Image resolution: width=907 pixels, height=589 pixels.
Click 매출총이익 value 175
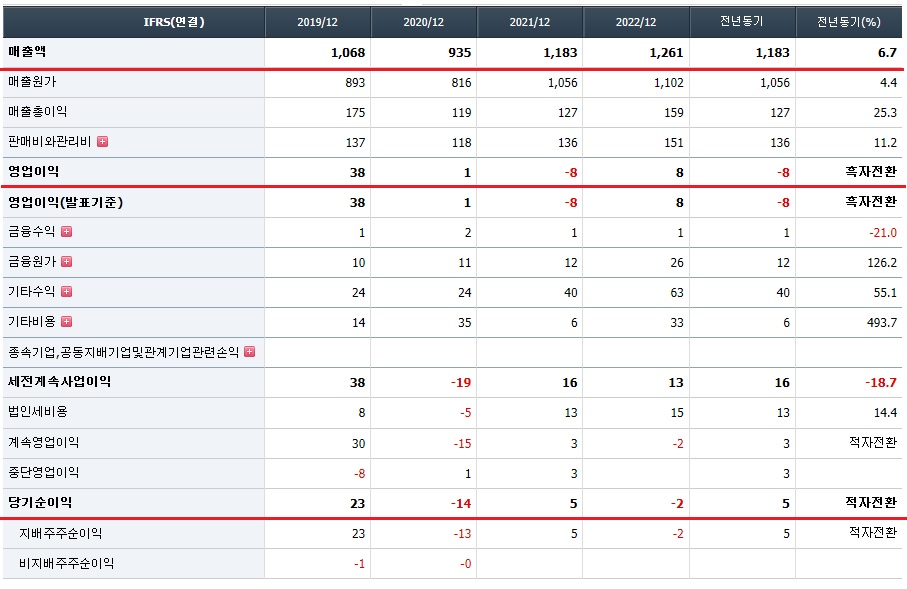coord(355,113)
